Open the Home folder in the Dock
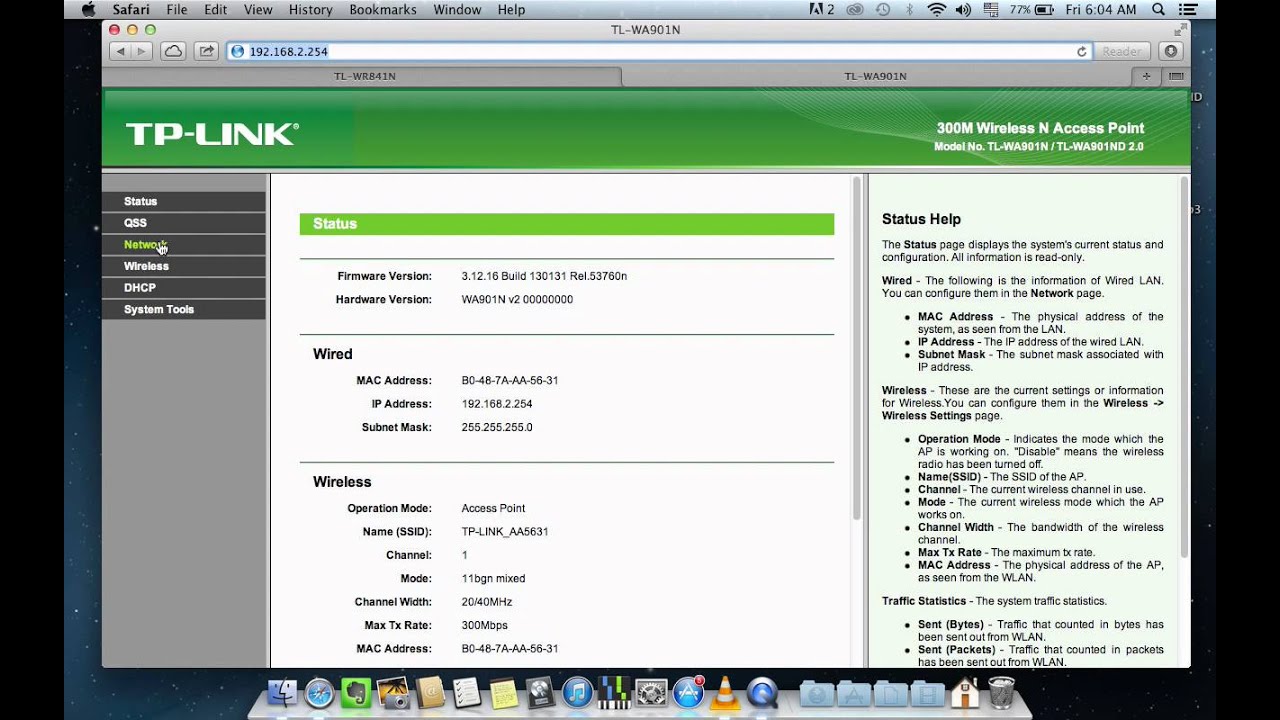 click(x=965, y=692)
